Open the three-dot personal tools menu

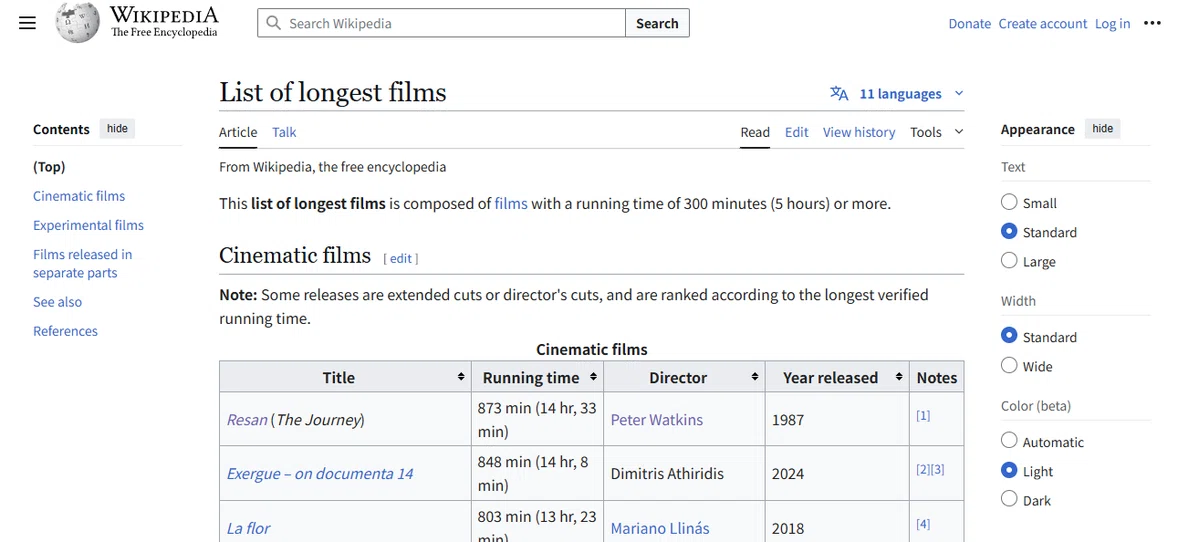(x=1152, y=23)
